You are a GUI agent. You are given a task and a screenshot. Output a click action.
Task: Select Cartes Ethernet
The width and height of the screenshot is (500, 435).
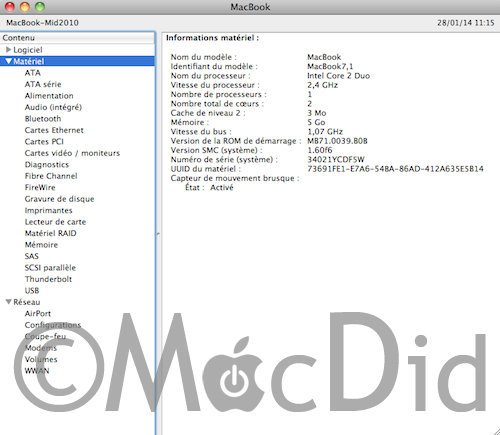[54, 130]
